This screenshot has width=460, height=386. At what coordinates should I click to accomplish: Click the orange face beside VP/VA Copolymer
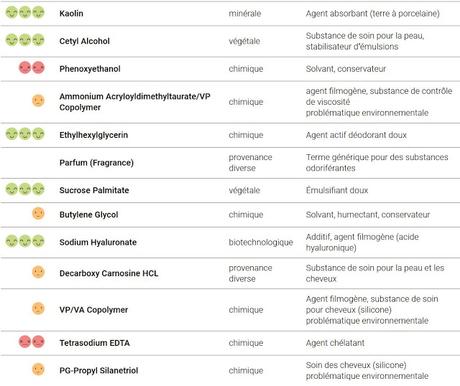coord(38,309)
